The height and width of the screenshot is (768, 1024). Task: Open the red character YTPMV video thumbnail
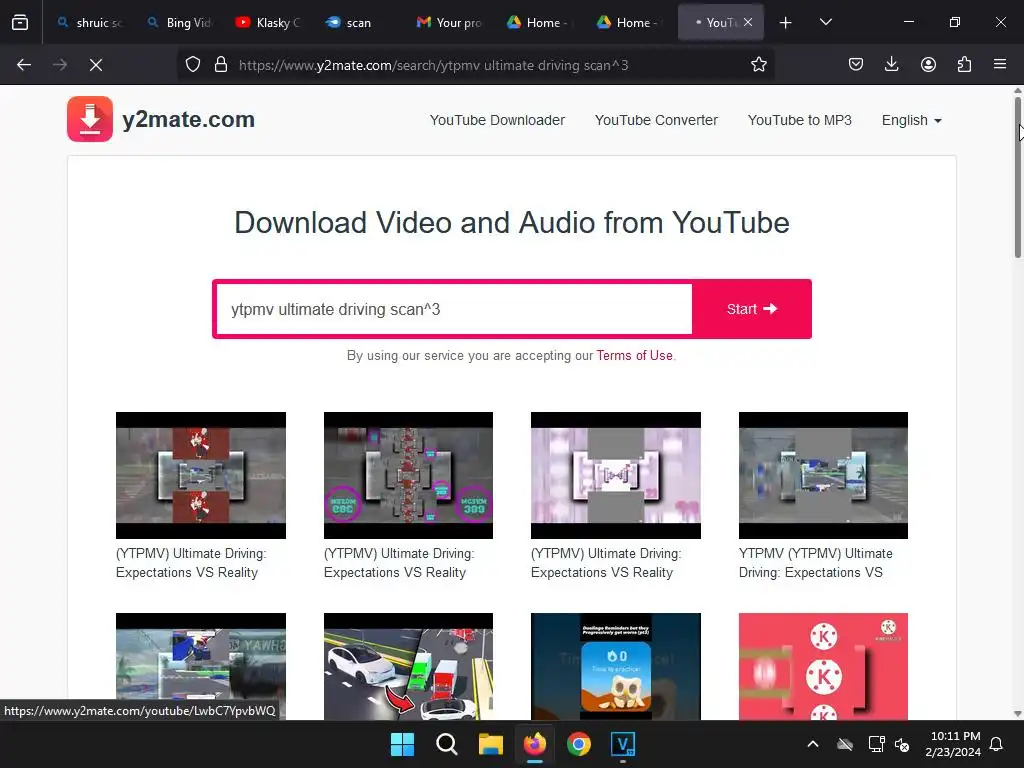coord(200,475)
